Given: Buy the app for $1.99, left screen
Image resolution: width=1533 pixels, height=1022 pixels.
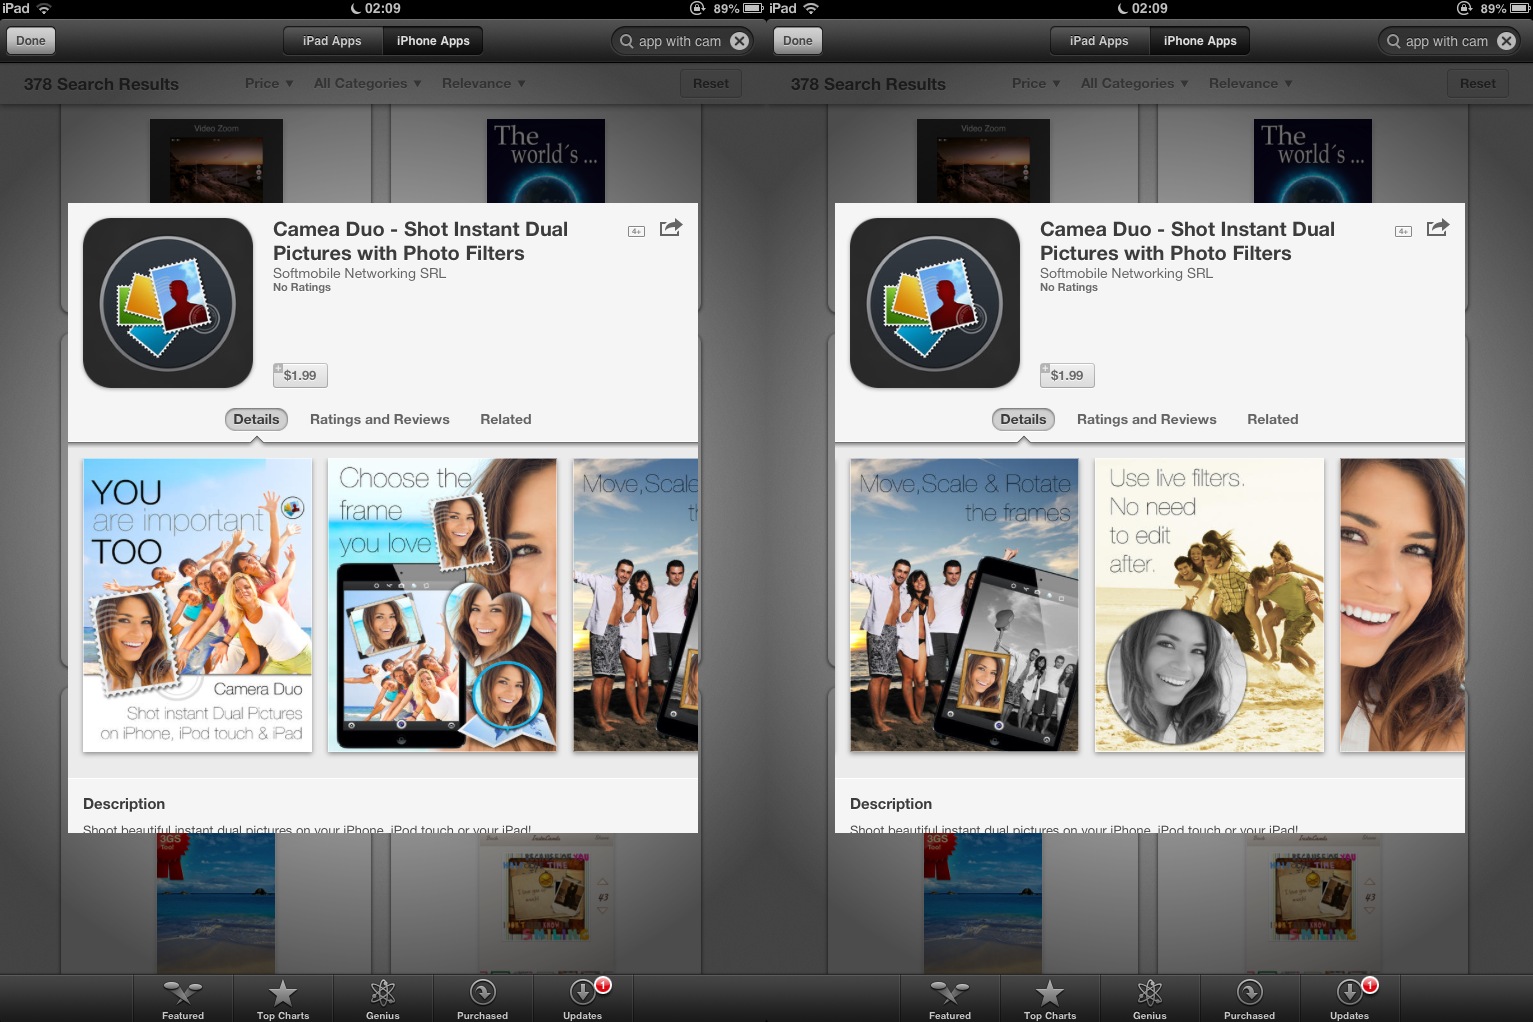Looking at the screenshot, I should click(300, 375).
